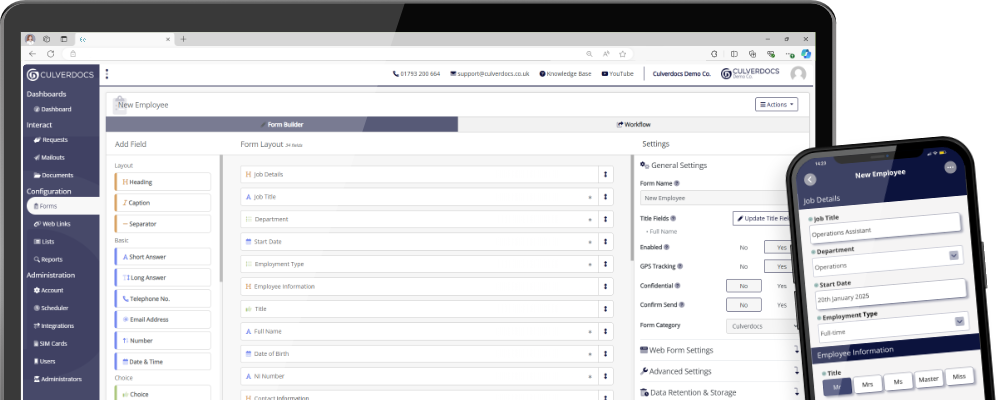Viewport: 1000px width, 400px height.
Task: Switch to the Form Builder tab
Action: [x=282, y=124]
